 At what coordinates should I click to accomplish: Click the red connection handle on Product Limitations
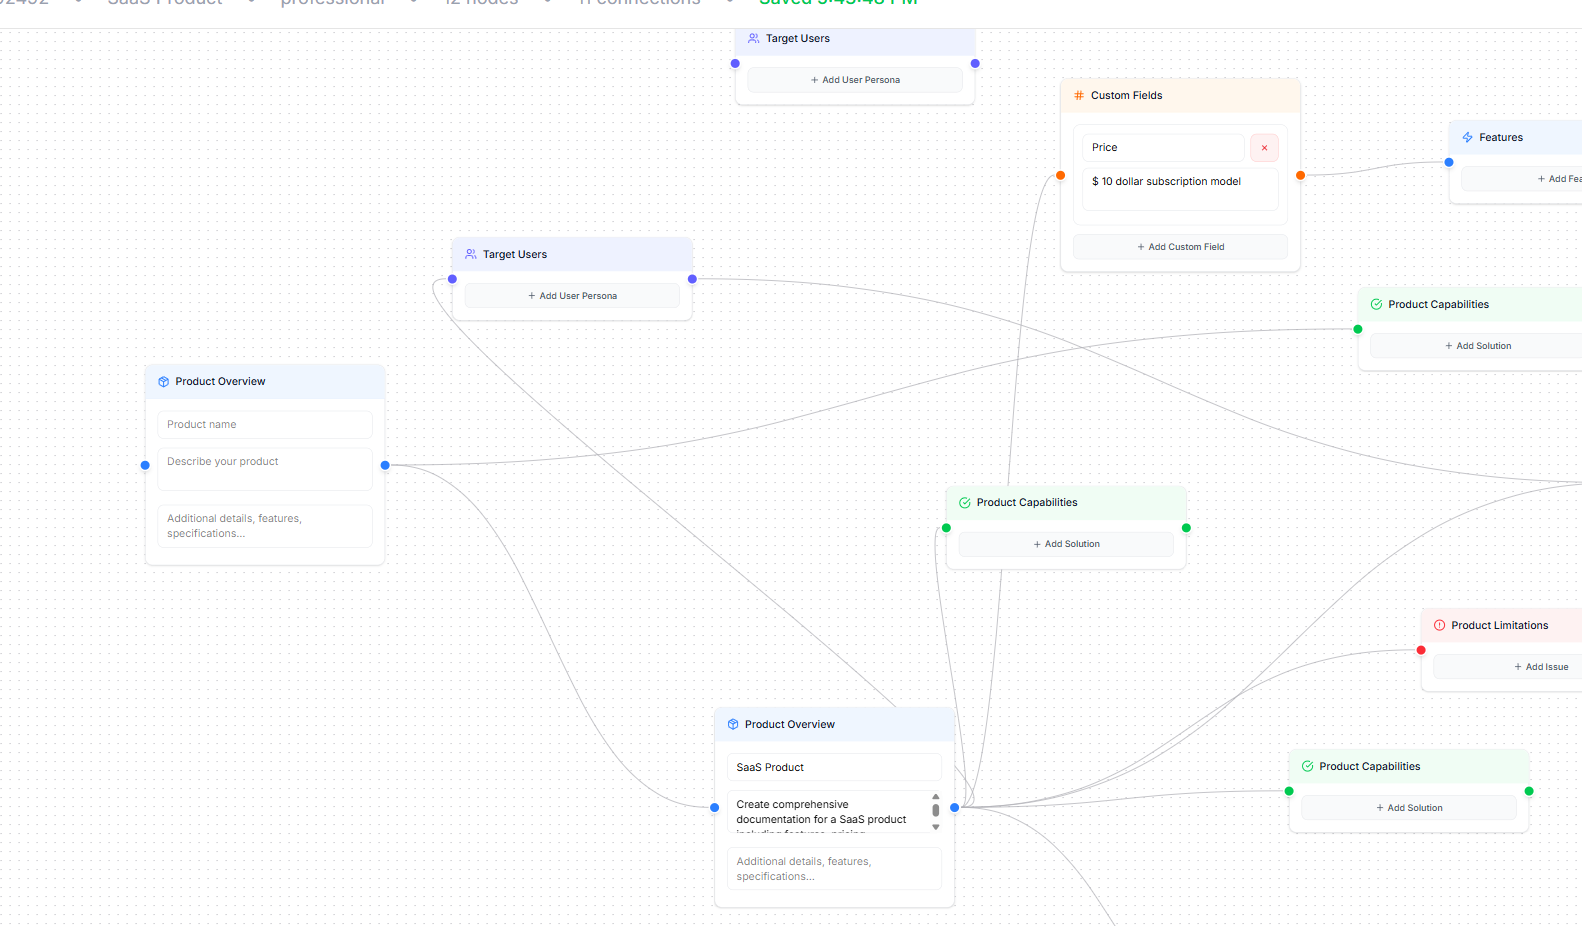[1421, 651]
